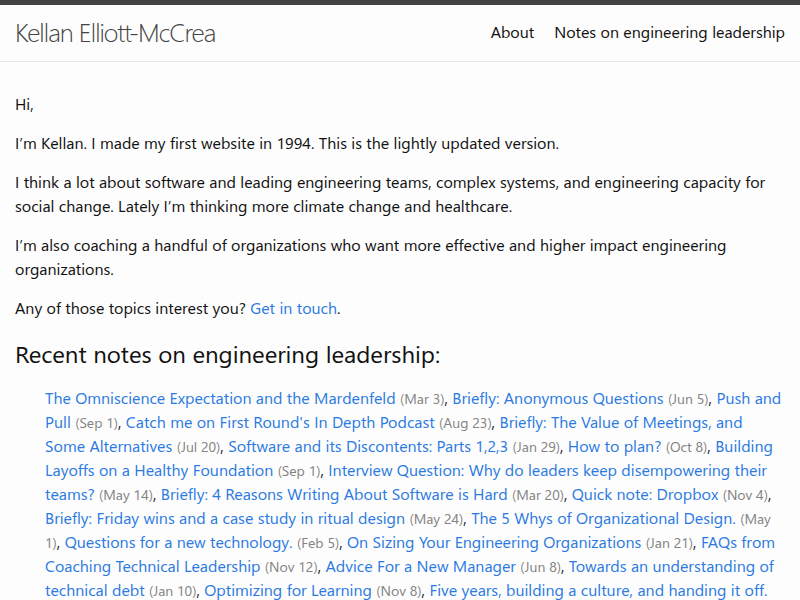Click the (May 24) date text
800x600 pixels.
(436, 519)
